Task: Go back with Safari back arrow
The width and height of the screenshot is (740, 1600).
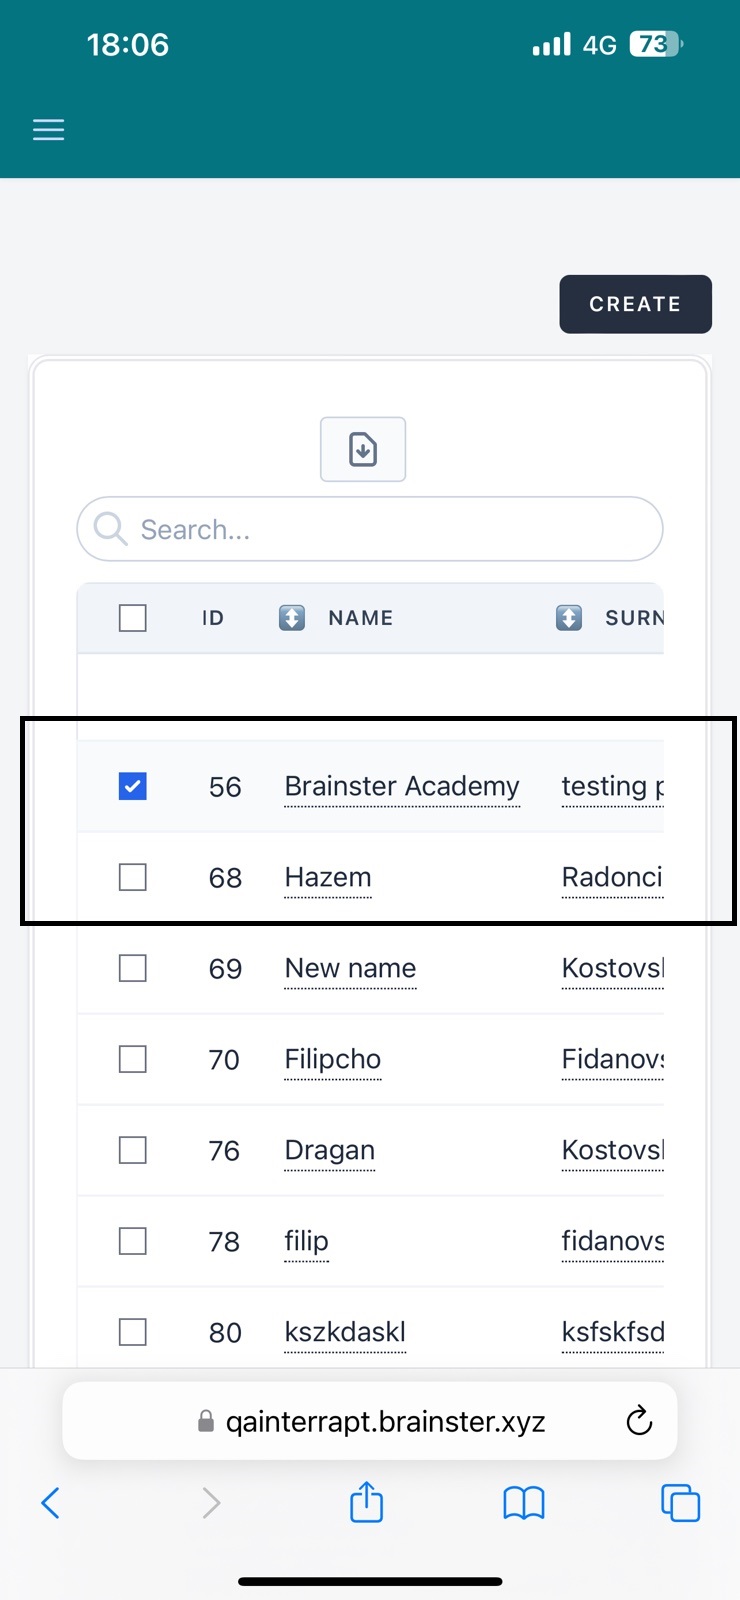Action: point(51,1502)
